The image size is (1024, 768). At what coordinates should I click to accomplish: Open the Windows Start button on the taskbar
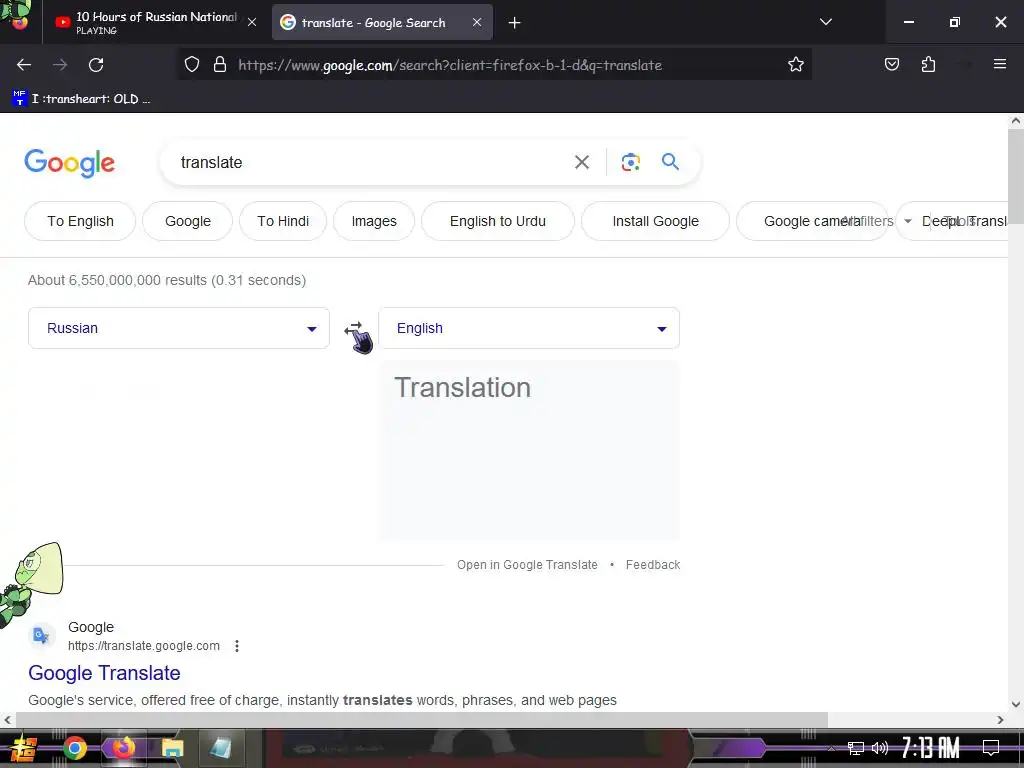(x=22, y=748)
